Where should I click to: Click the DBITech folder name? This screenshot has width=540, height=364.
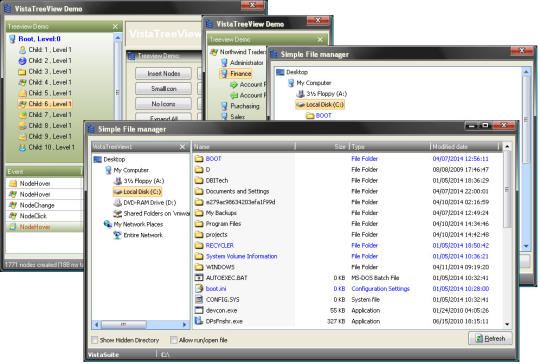[217, 180]
